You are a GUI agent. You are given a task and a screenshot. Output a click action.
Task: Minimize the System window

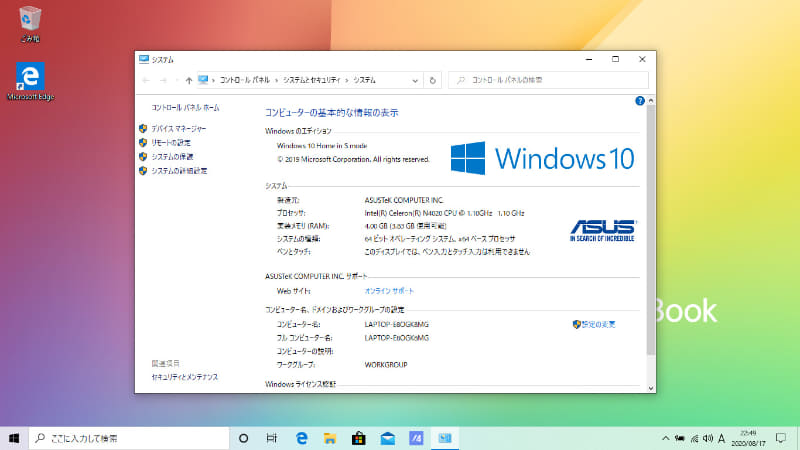pos(589,59)
